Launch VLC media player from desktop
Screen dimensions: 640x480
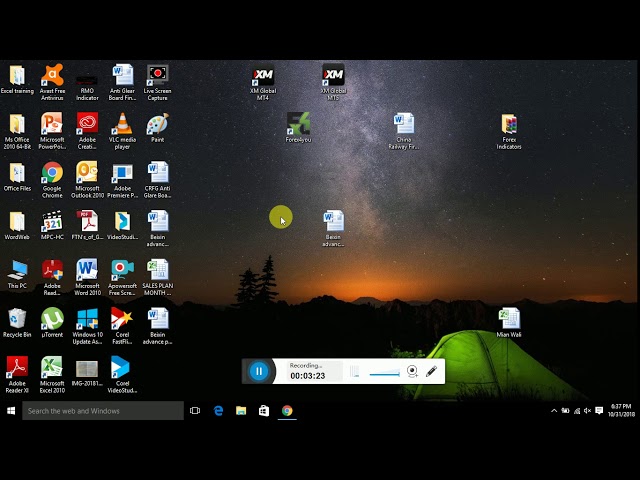[122, 125]
